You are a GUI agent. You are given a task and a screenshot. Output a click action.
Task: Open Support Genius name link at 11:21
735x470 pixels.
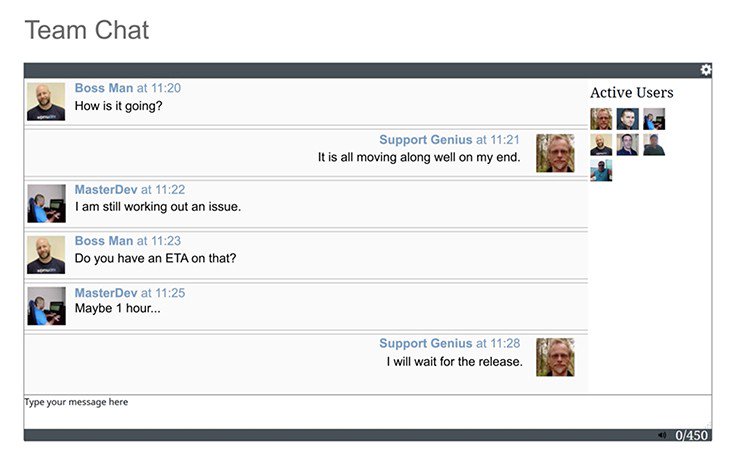[x=426, y=140]
